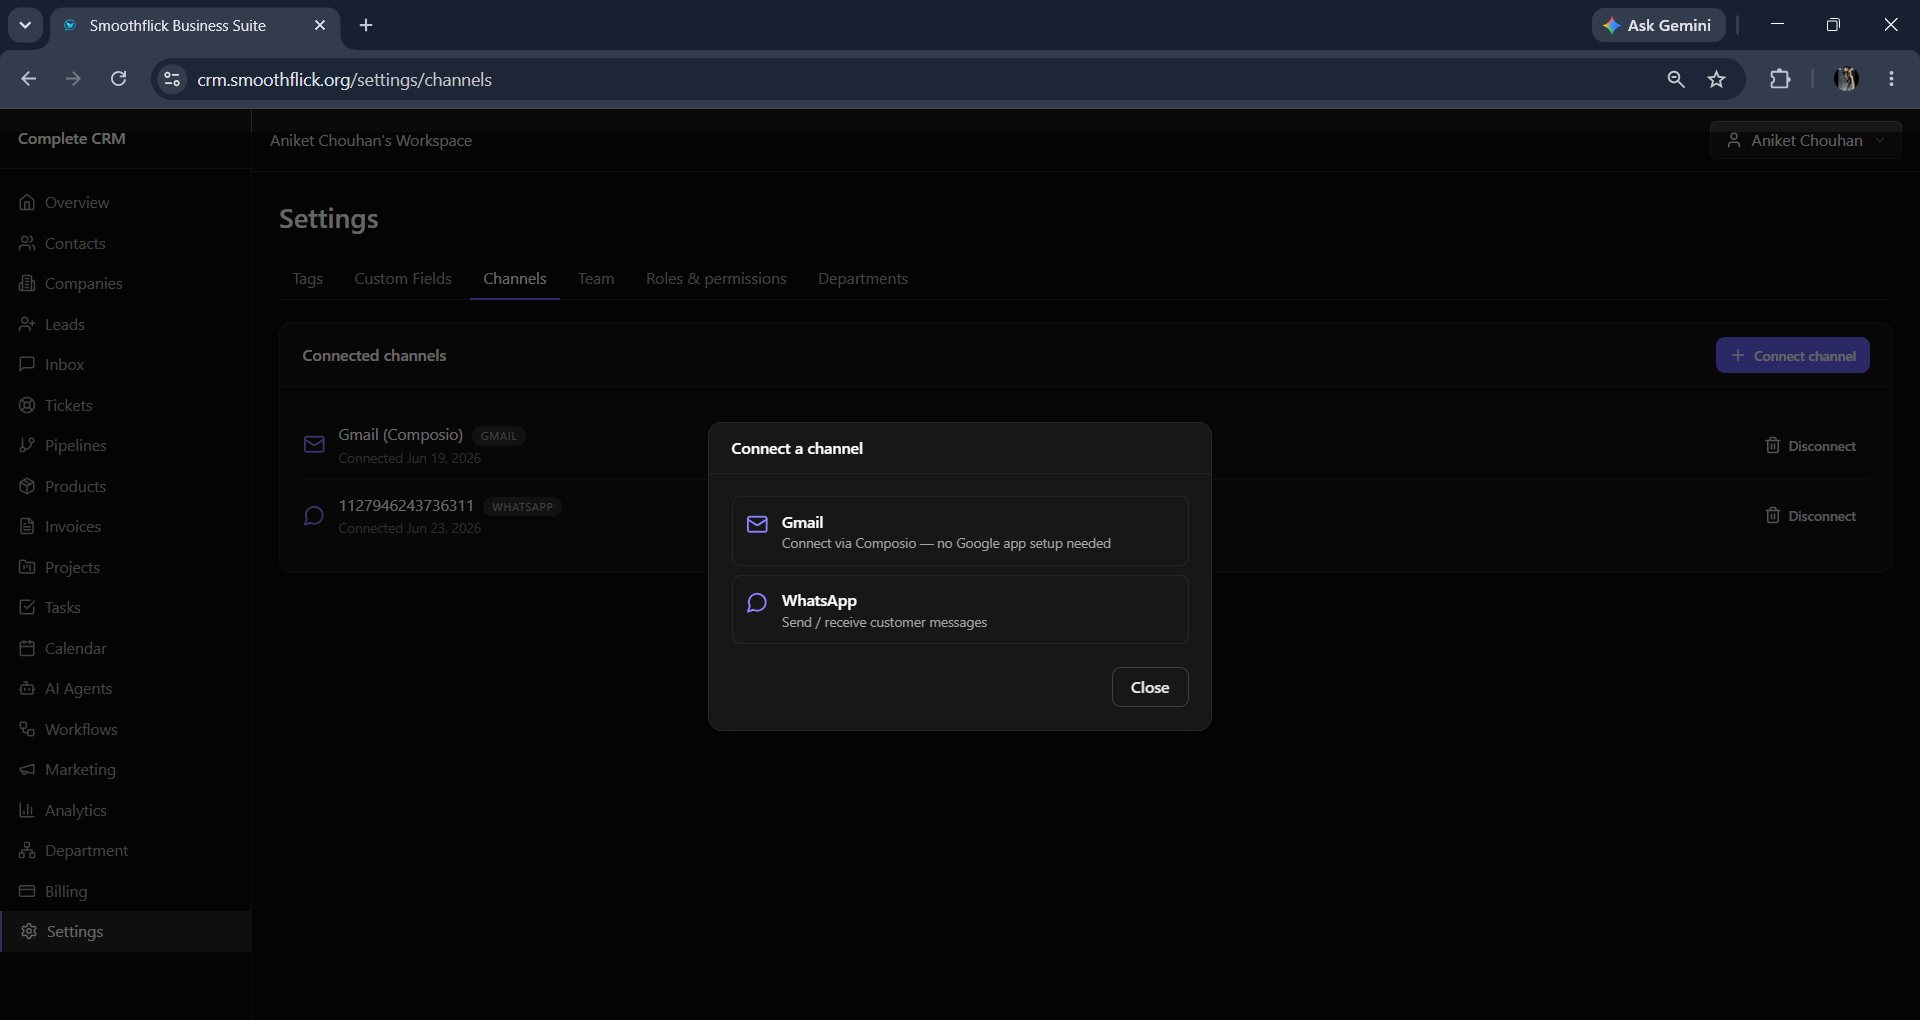
Task: Click the Settings gear icon in sidebar
Action: click(29, 931)
